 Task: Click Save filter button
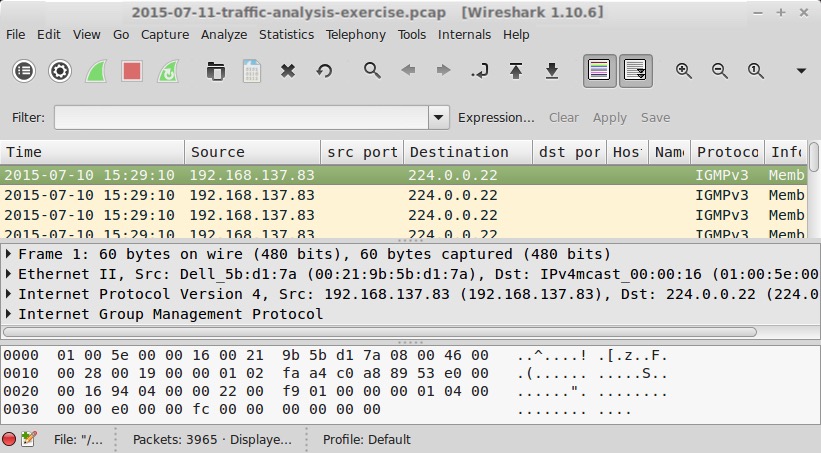(x=655, y=118)
